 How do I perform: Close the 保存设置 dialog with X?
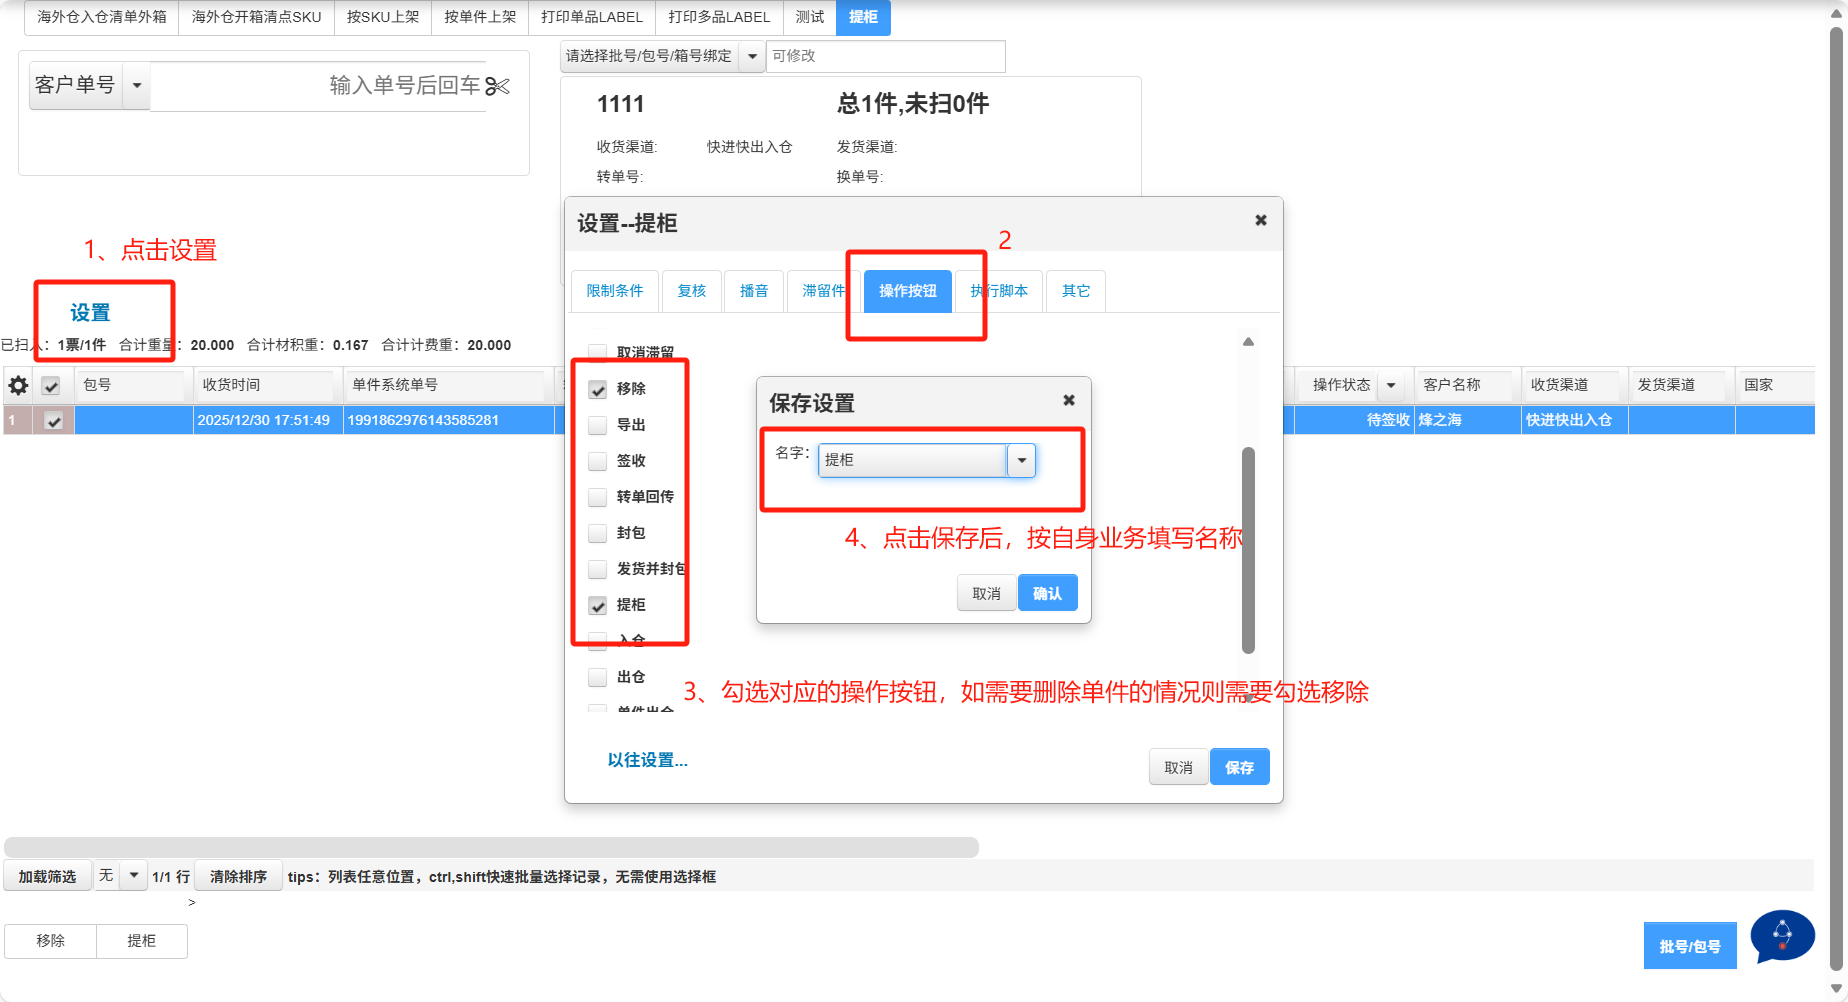pyautogui.click(x=1068, y=401)
